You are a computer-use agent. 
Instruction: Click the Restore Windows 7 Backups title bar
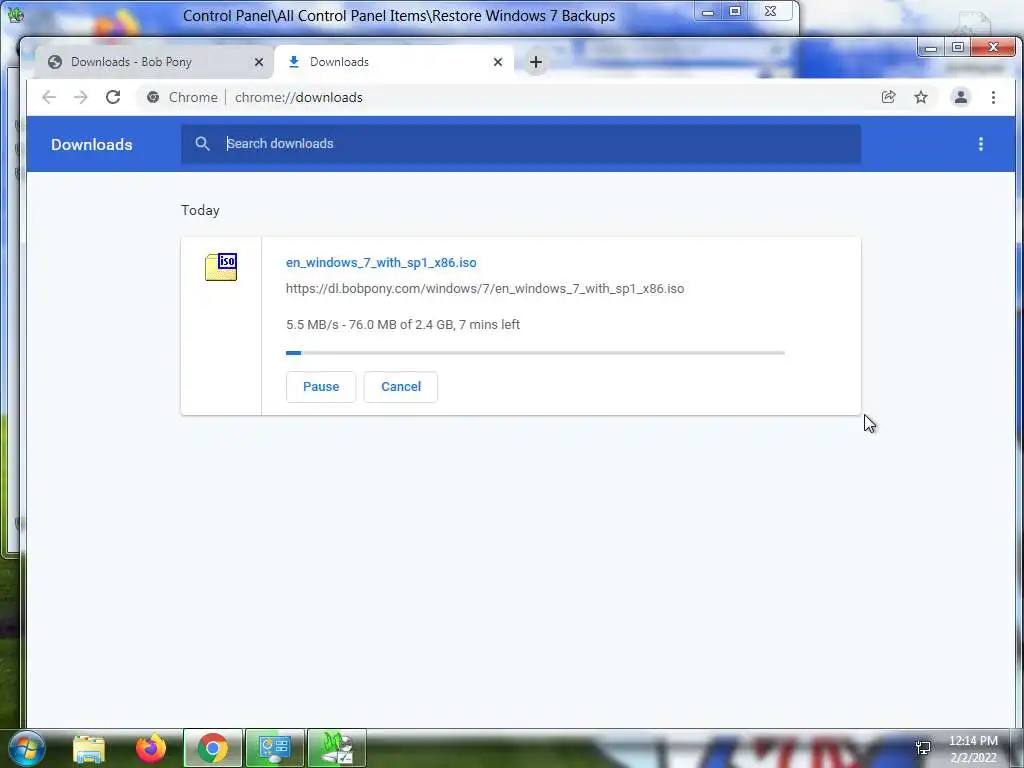pyautogui.click(x=398, y=16)
